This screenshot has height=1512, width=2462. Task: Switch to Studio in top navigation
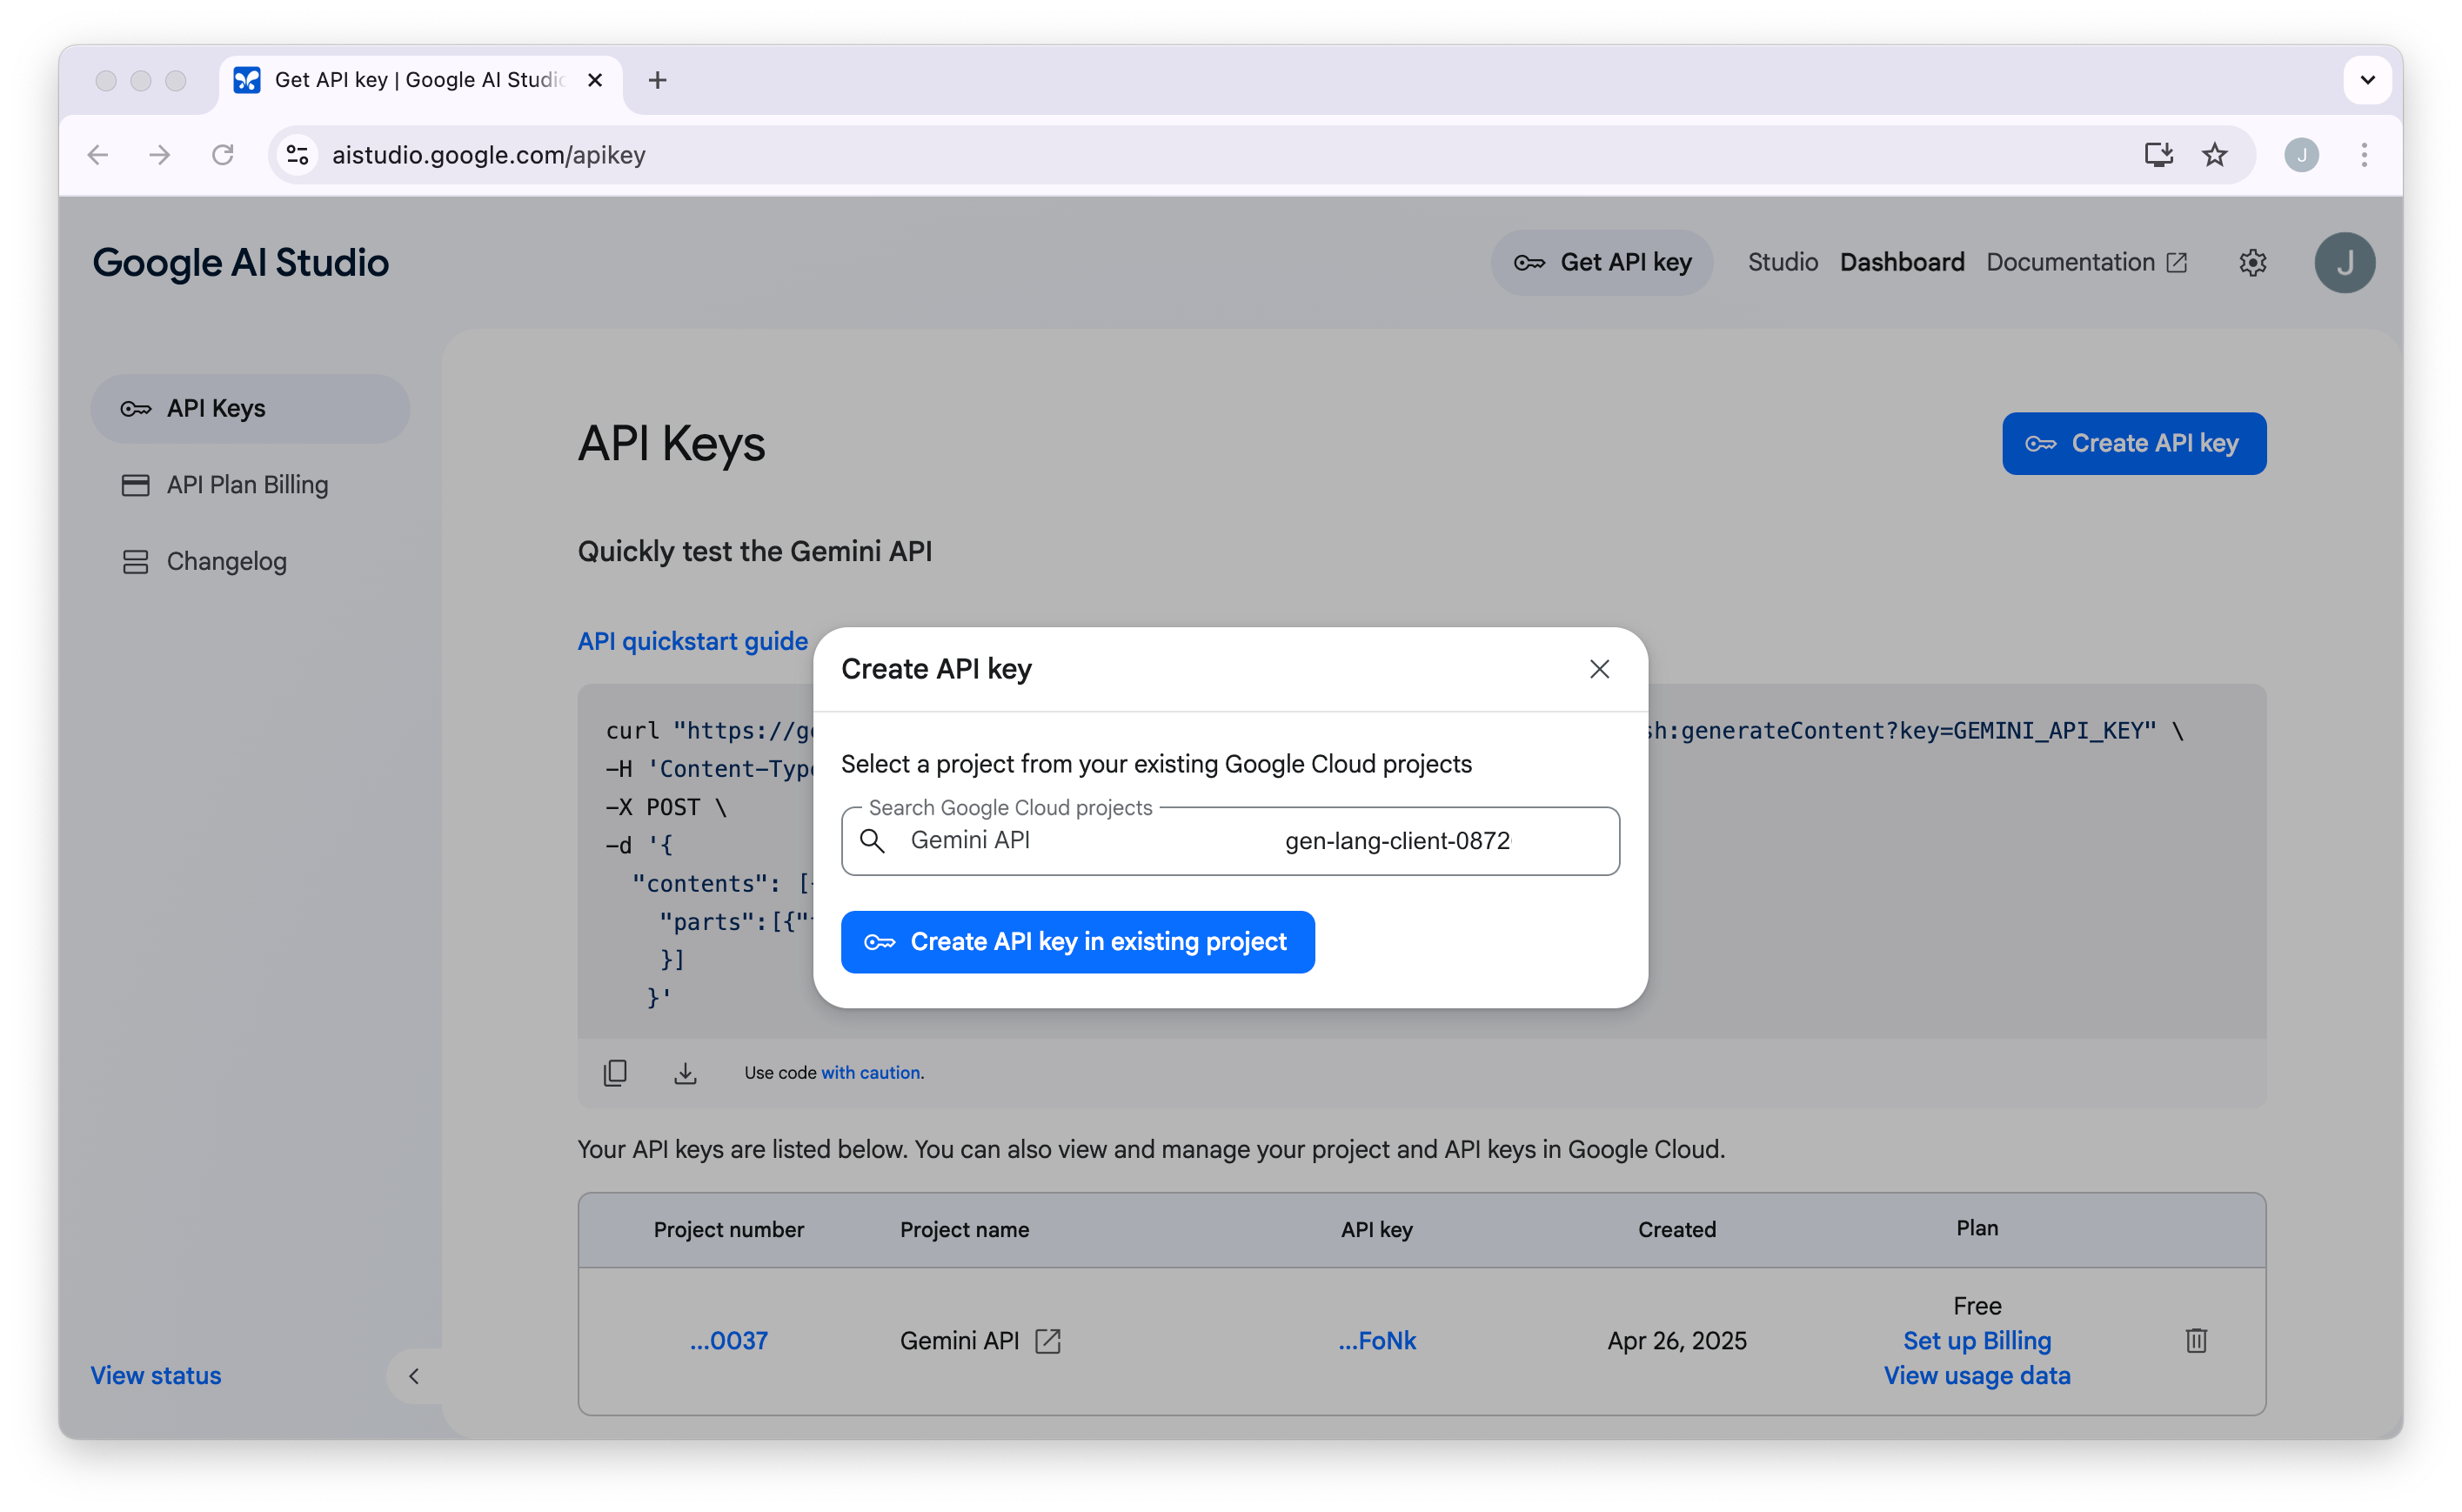click(x=1782, y=262)
